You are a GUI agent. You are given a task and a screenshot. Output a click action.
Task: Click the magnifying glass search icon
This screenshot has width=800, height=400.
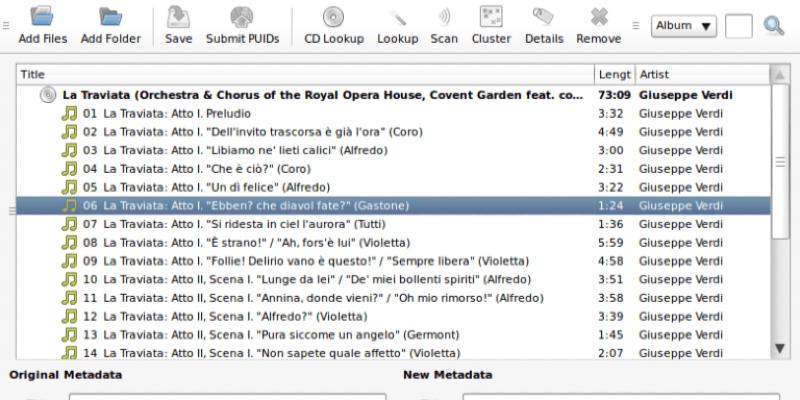click(x=773, y=26)
